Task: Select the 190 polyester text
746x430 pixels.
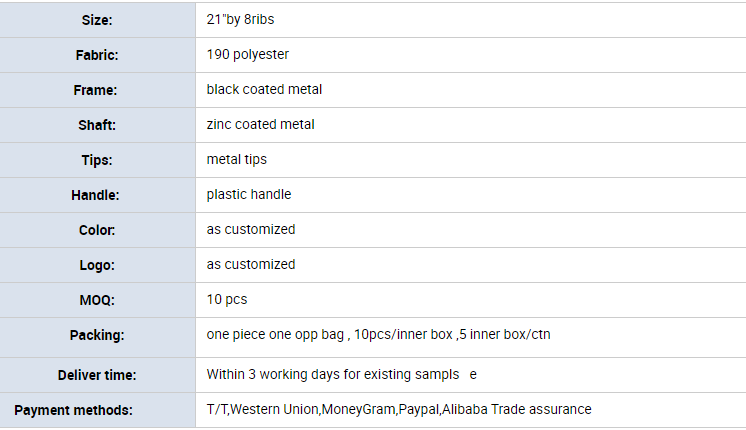Action: click(x=247, y=55)
